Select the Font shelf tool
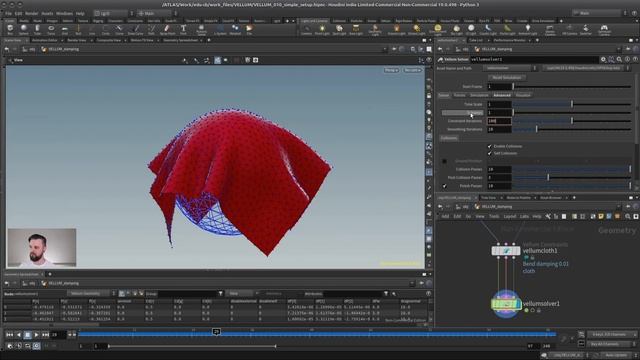 [183, 29]
